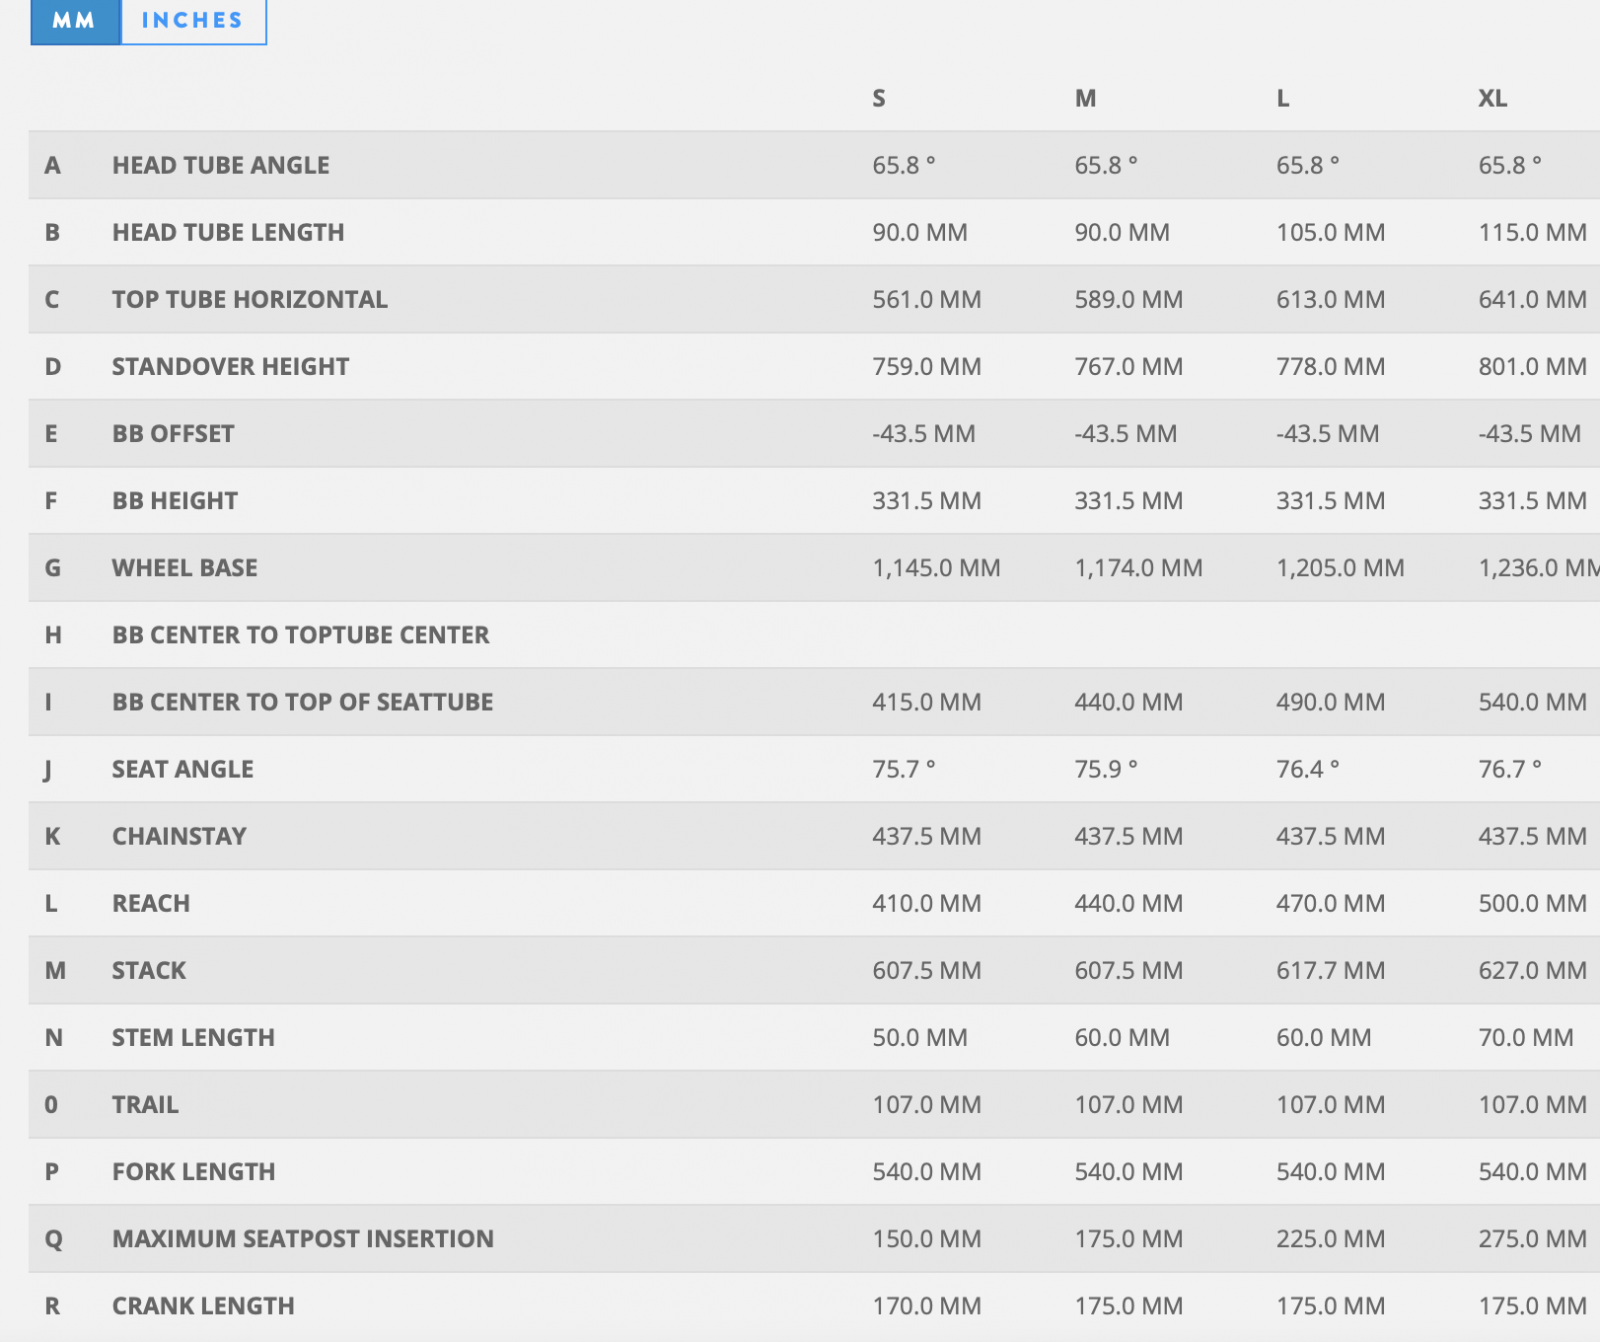1600x1342 pixels.
Task: Click the 115.0 MM head tube length value
Action: (1533, 232)
